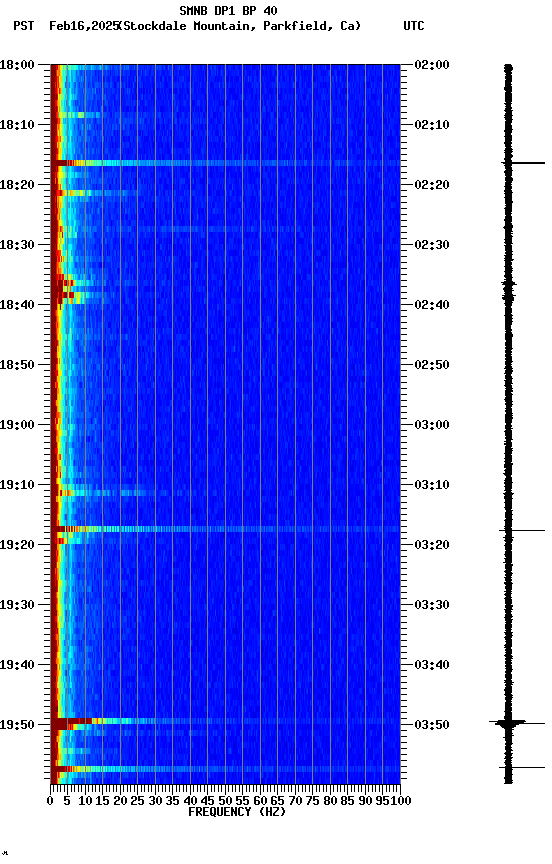This screenshot has width=552, height=864.
Task: Click the UTC time label '03:50'
Action: tap(432, 725)
